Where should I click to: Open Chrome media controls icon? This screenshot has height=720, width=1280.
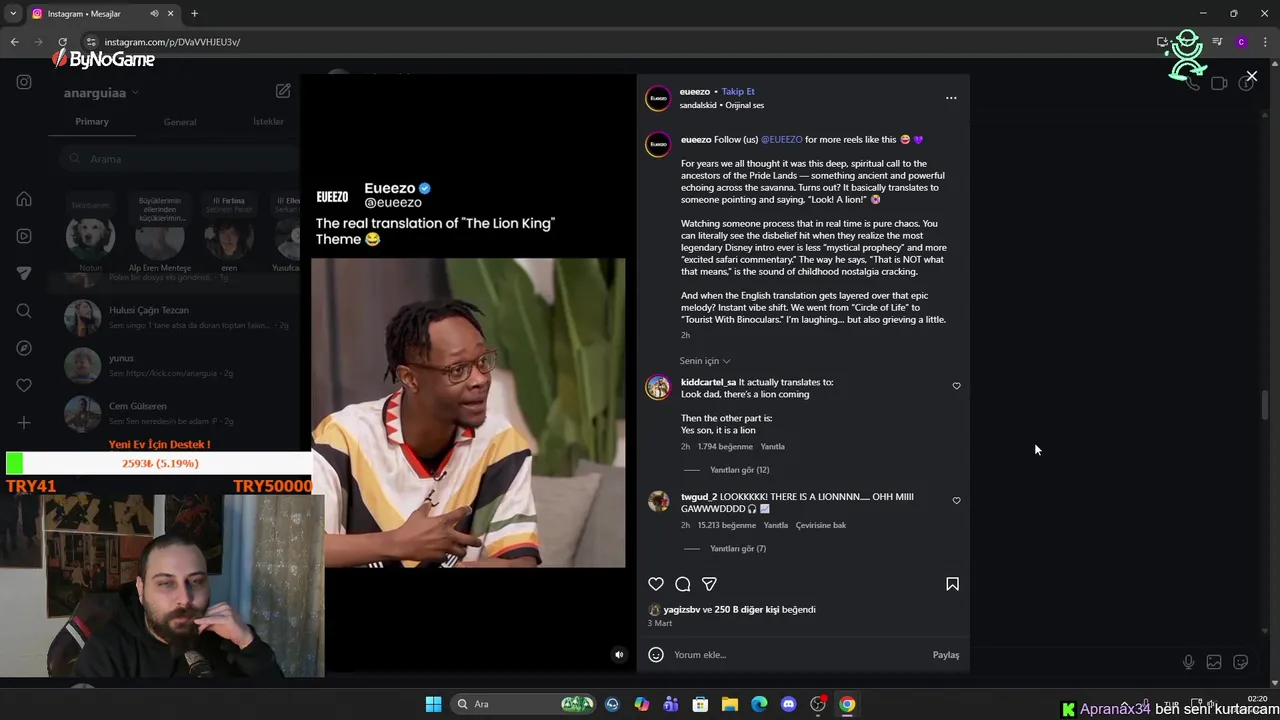[1217, 42]
